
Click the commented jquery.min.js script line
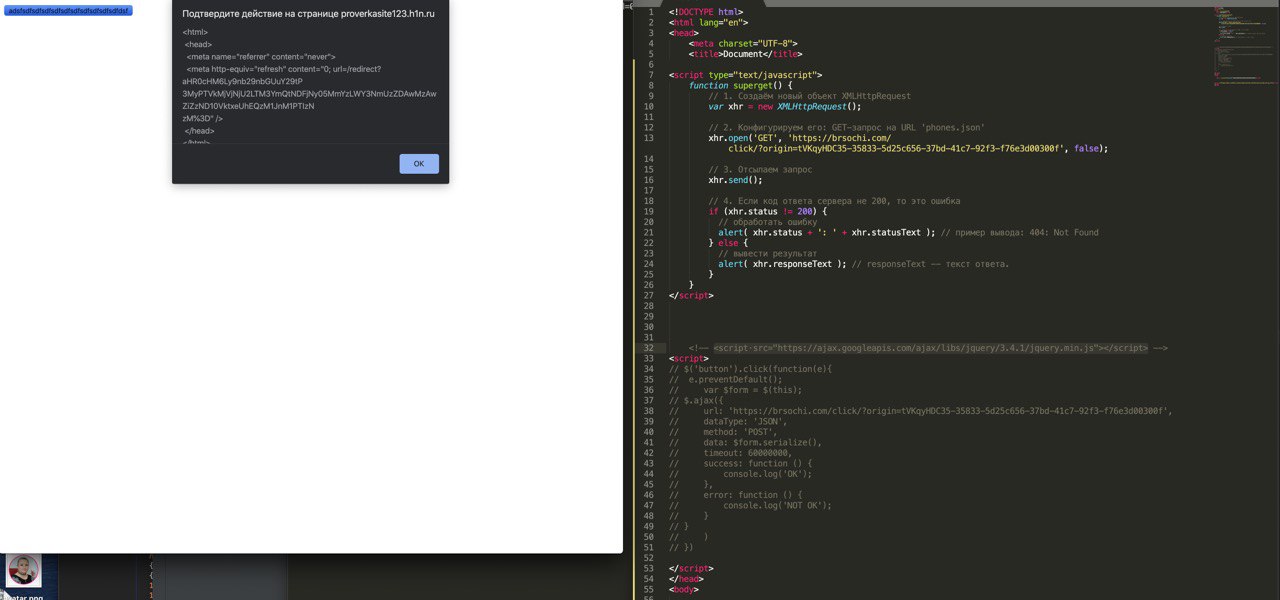click(x=927, y=348)
